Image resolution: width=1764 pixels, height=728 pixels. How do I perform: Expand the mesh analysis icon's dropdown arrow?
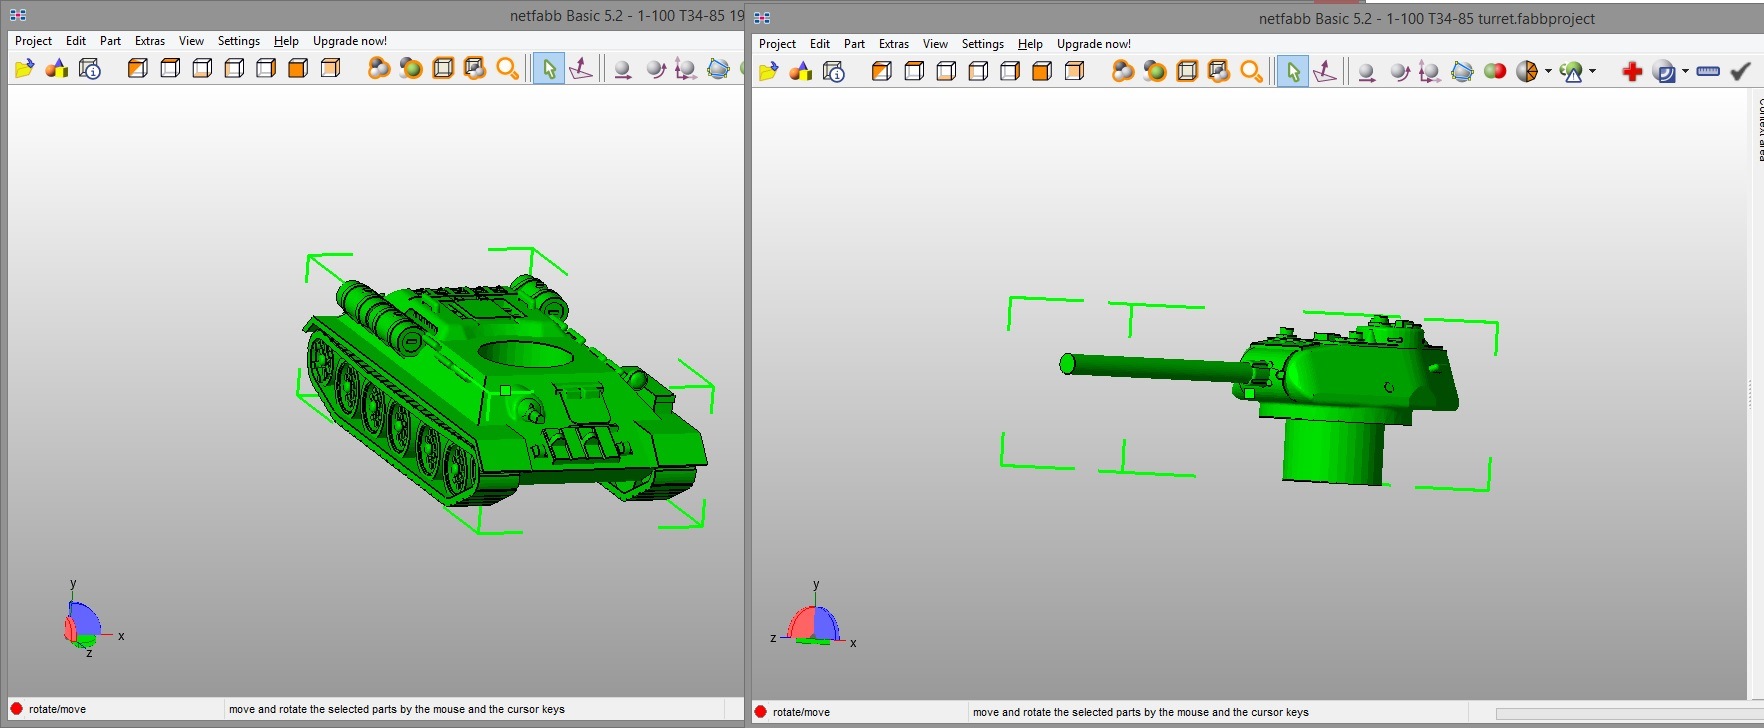coord(1592,71)
